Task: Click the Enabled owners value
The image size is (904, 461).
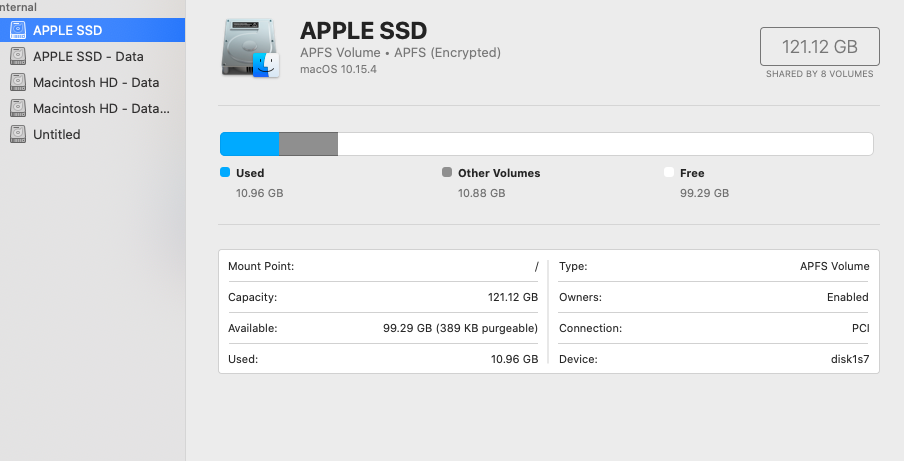Action: [x=848, y=297]
